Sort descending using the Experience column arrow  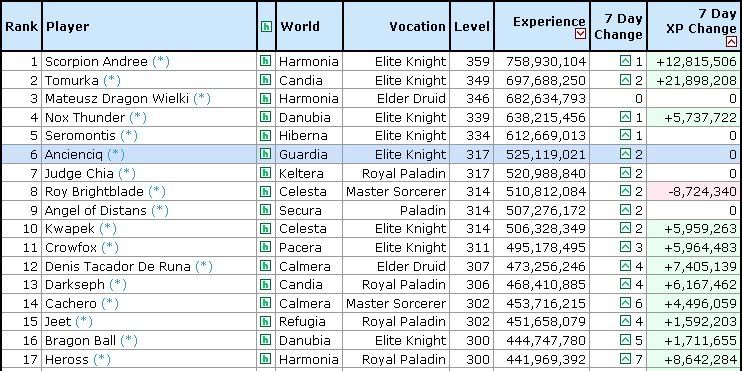click(580, 34)
